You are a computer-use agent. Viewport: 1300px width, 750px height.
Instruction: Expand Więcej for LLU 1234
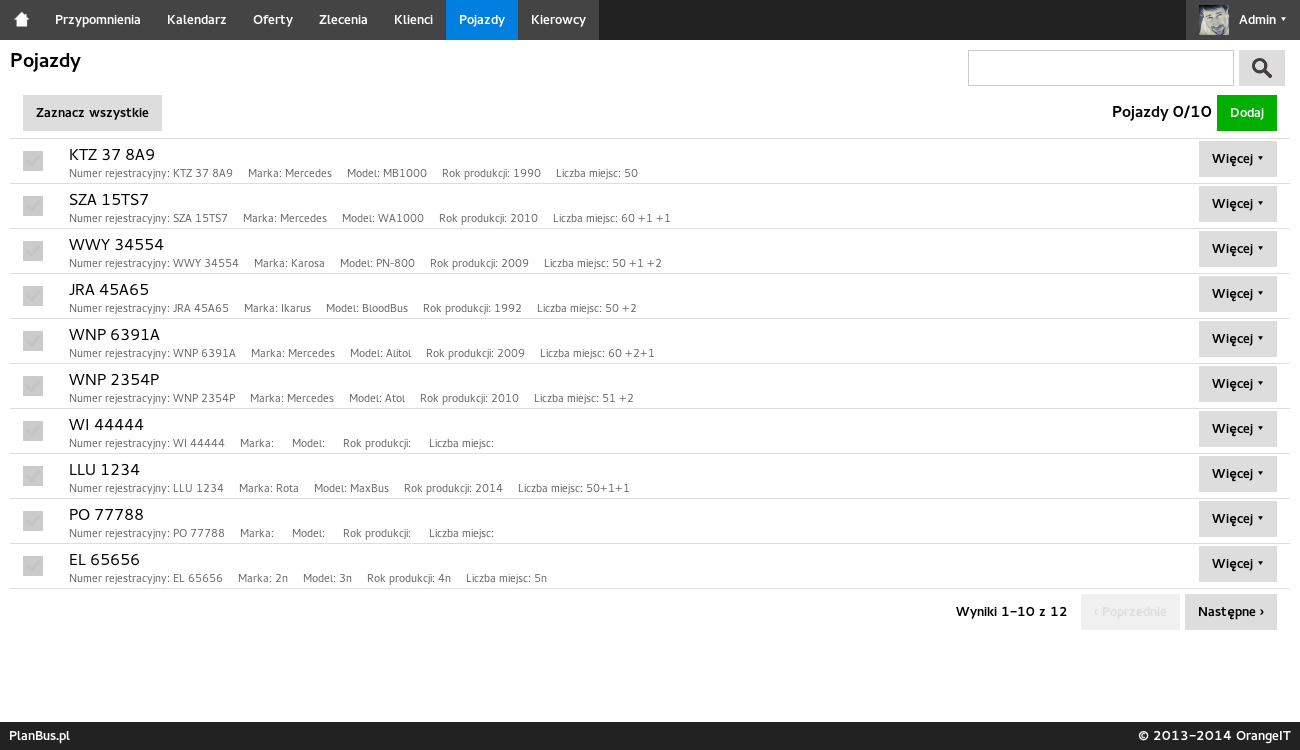1238,474
